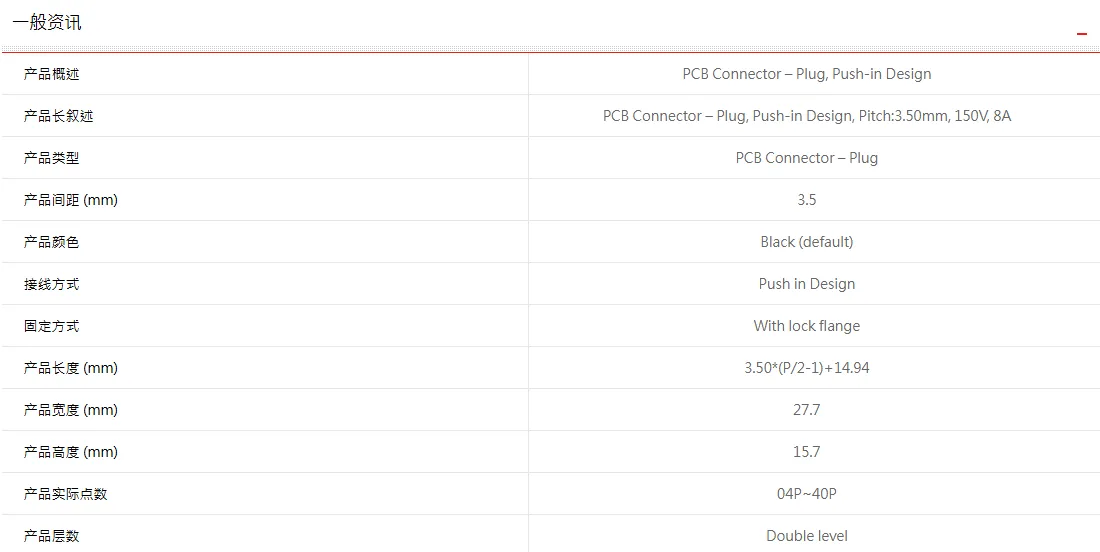Select the 产品类型 row label
Viewport: 1100px width, 552px height.
click(x=51, y=158)
